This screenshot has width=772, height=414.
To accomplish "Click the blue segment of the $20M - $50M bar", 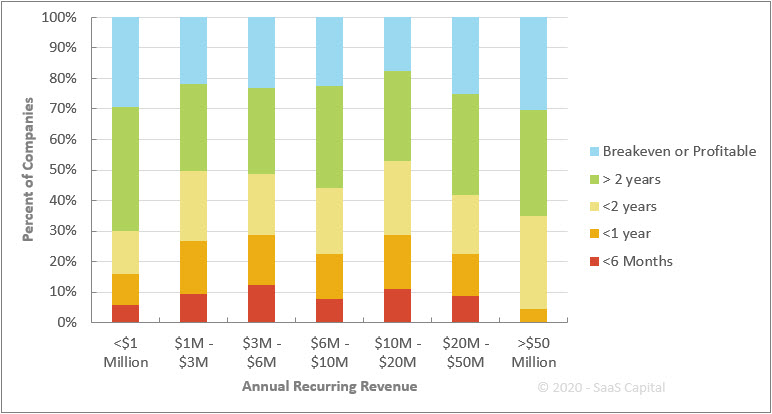I will (x=465, y=56).
